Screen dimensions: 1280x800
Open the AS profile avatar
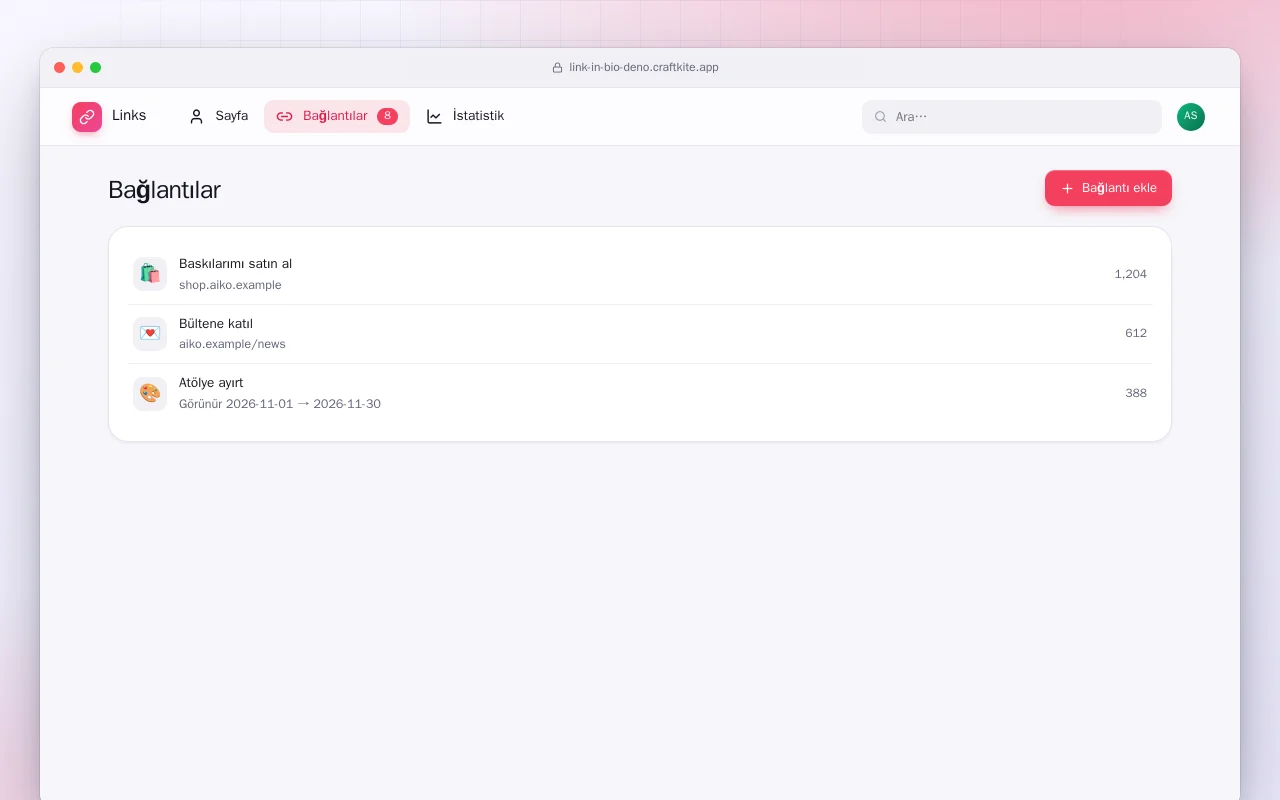pos(1191,117)
